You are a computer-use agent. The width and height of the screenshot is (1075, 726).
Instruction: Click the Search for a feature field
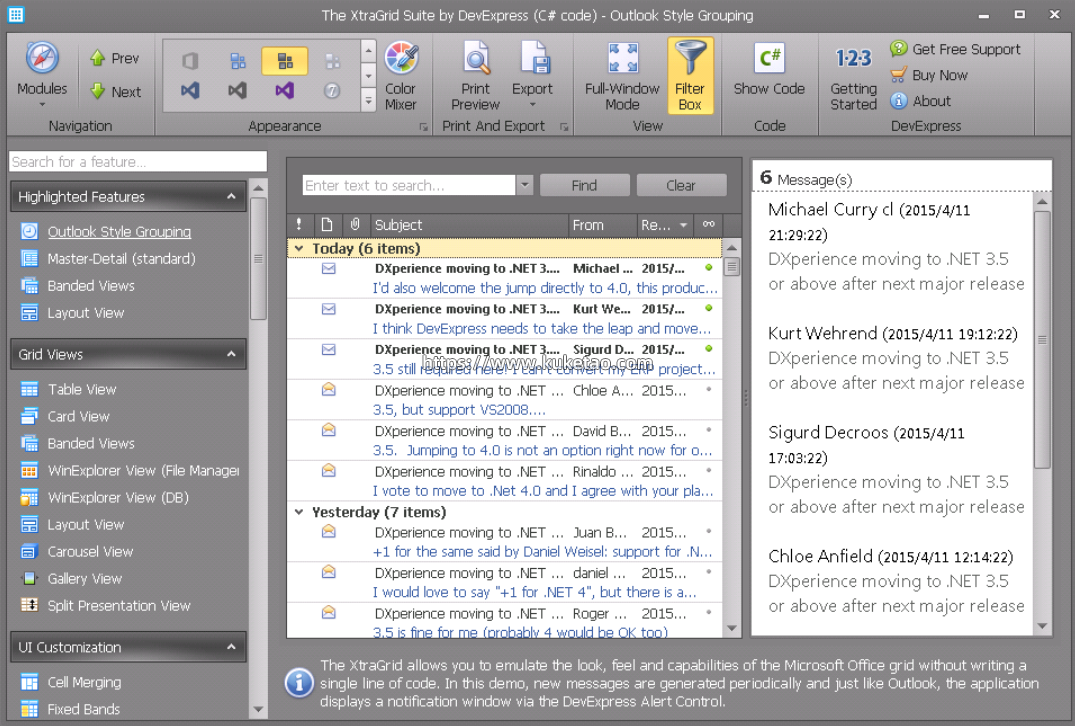pyautogui.click(x=138, y=162)
